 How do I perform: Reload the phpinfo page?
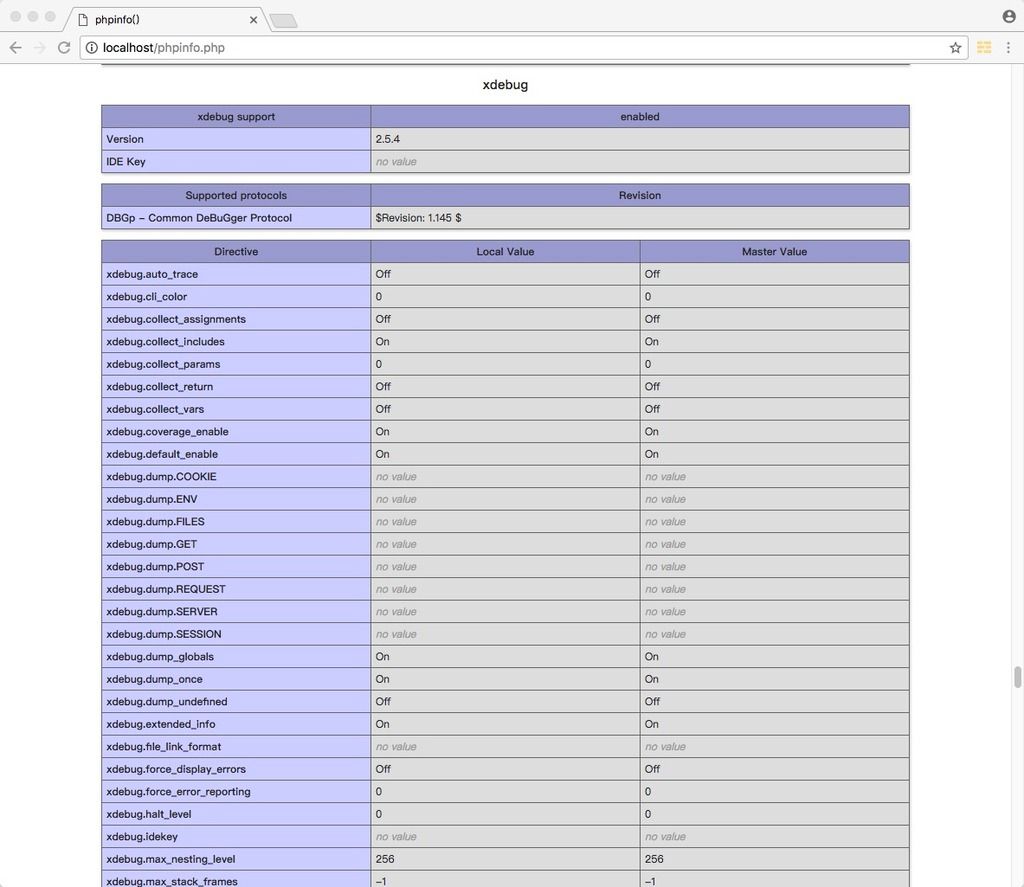coord(64,48)
